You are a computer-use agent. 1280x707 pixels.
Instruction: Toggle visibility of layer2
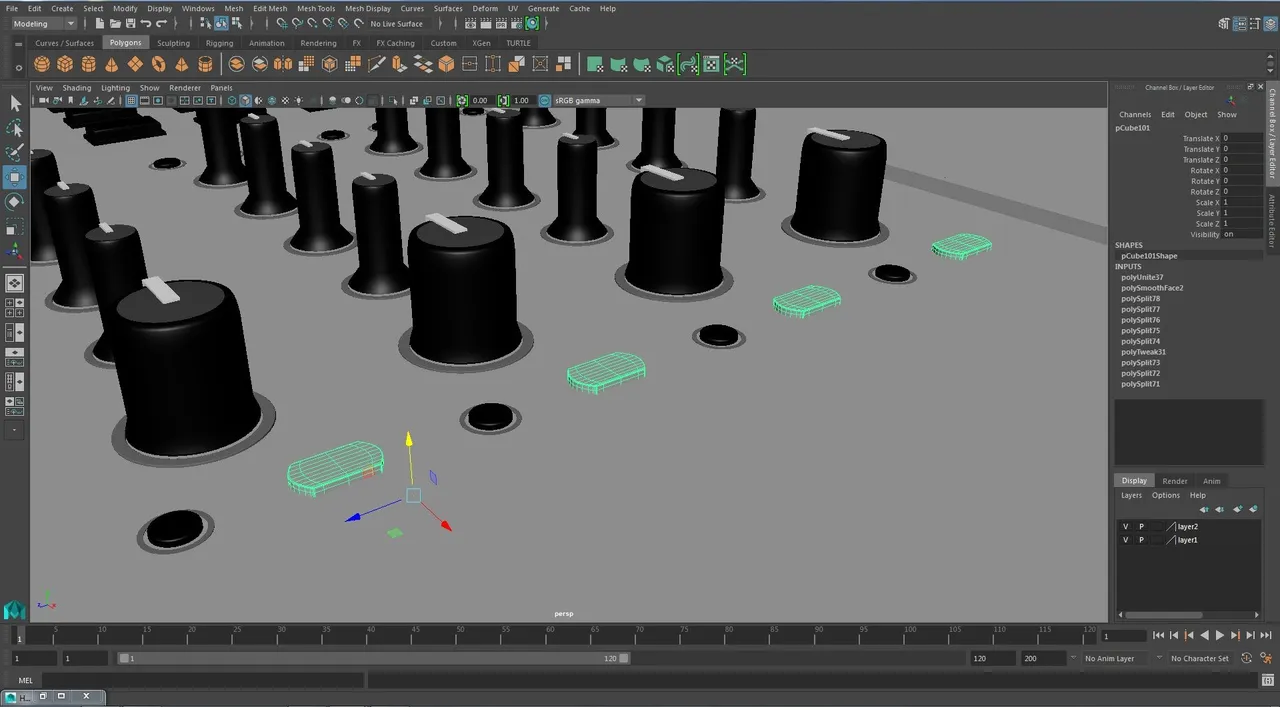pyautogui.click(x=1125, y=526)
